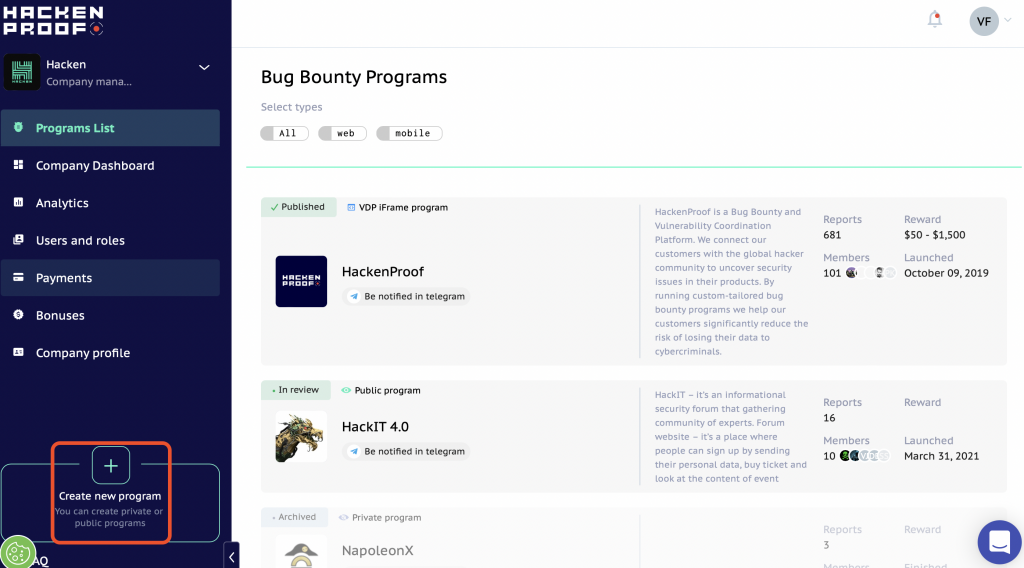Screen dimensions: 1024x568
Task: Click VDP iFrame program label
Action: click(x=403, y=208)
